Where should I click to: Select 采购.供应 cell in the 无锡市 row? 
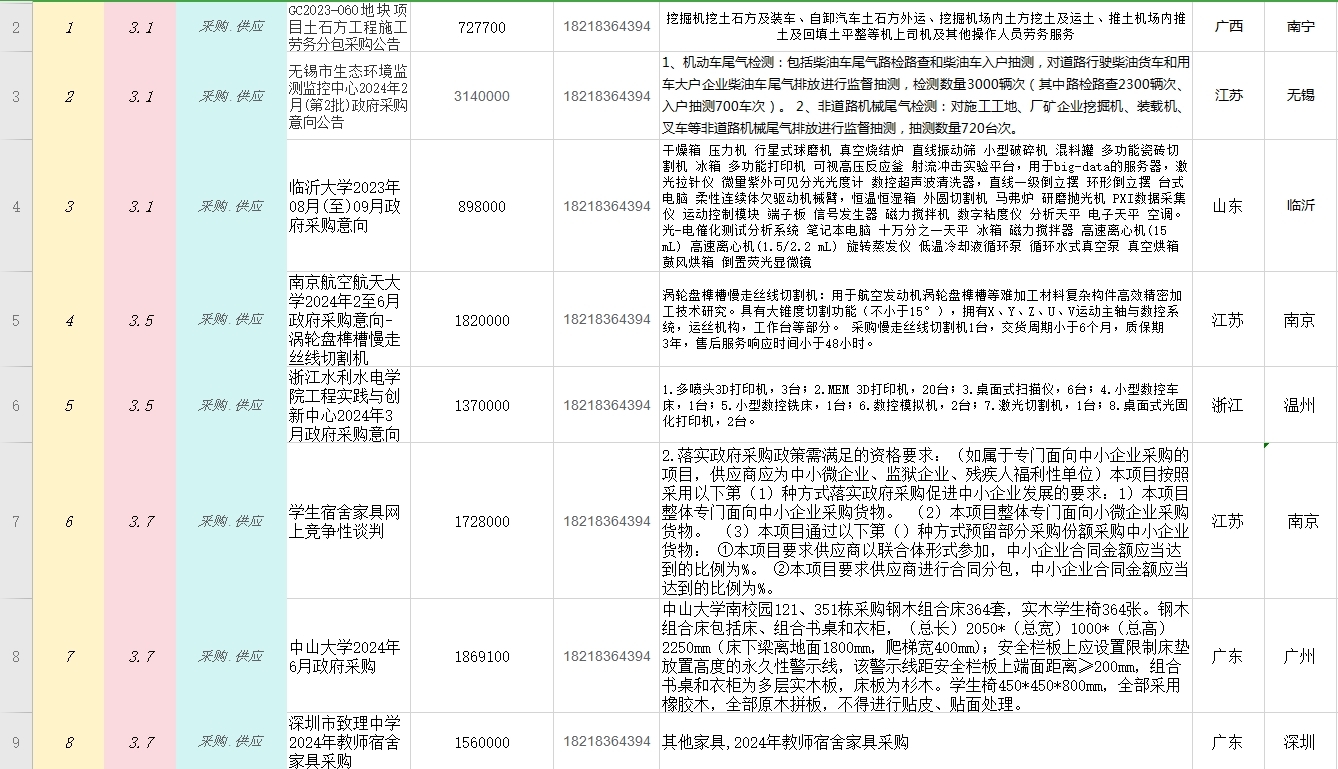click(x=231, y=97)
